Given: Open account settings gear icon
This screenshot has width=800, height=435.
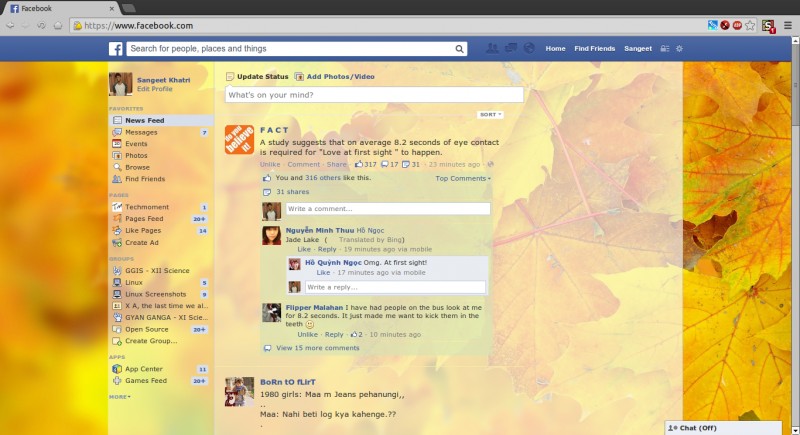Looking at the screenshot, I should pyautogui.click(x=679, y=49).
